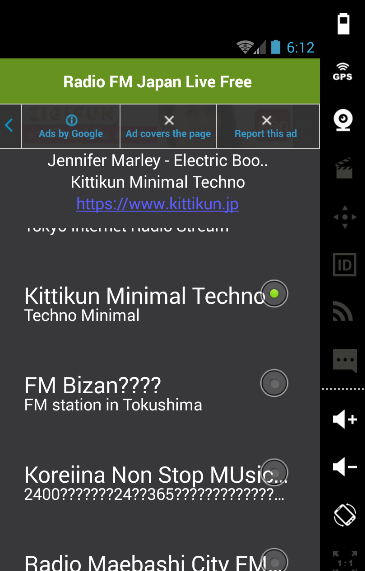
Task: Open the kittikun.jp link
Action: click(157, 204)
